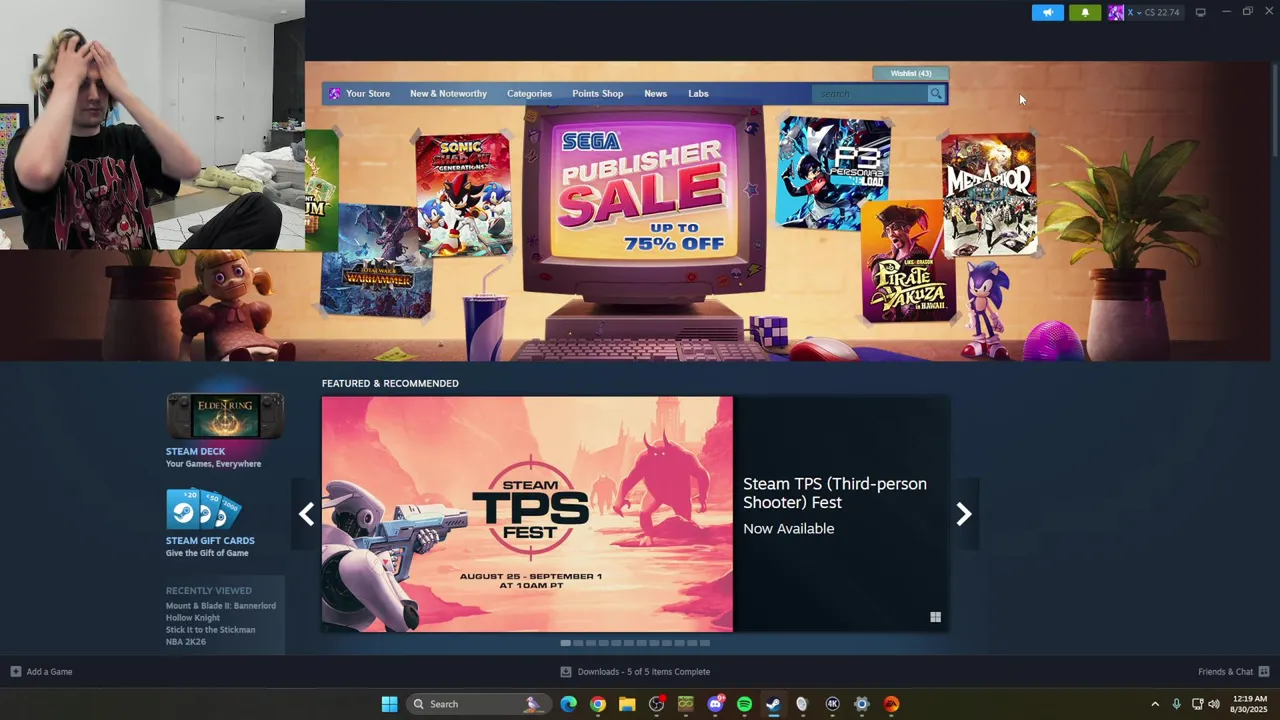Open the EA app from the taskbar
1280x720 pixels.
(891, 704)
